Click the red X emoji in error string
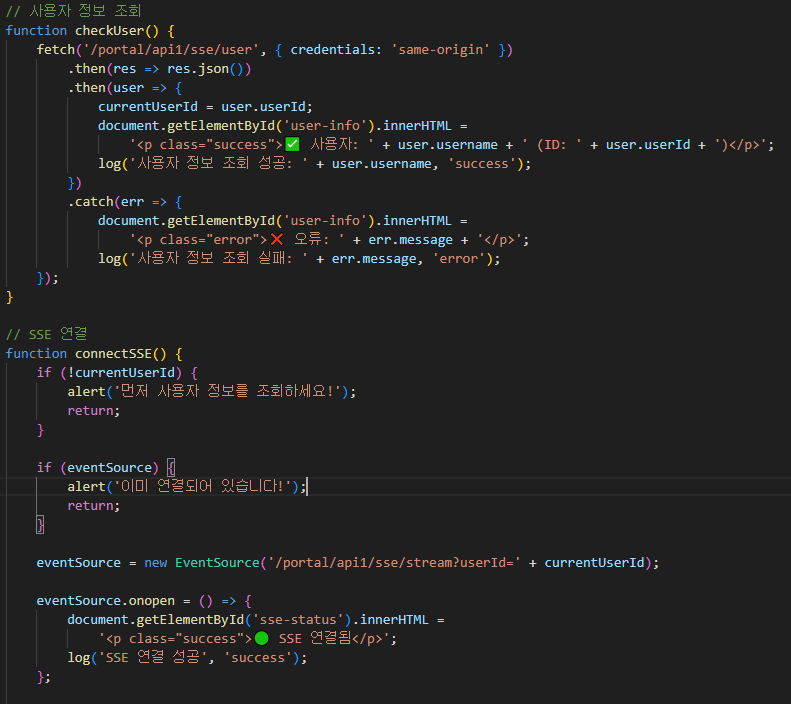Viewport: 791px width, 704px height. pyautogui.click(x=276, y=240)
